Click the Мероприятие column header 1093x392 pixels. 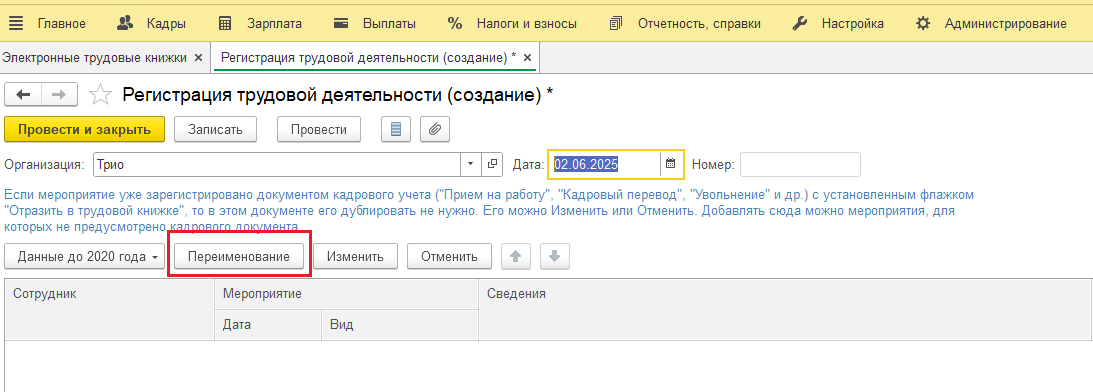[346, 294]
